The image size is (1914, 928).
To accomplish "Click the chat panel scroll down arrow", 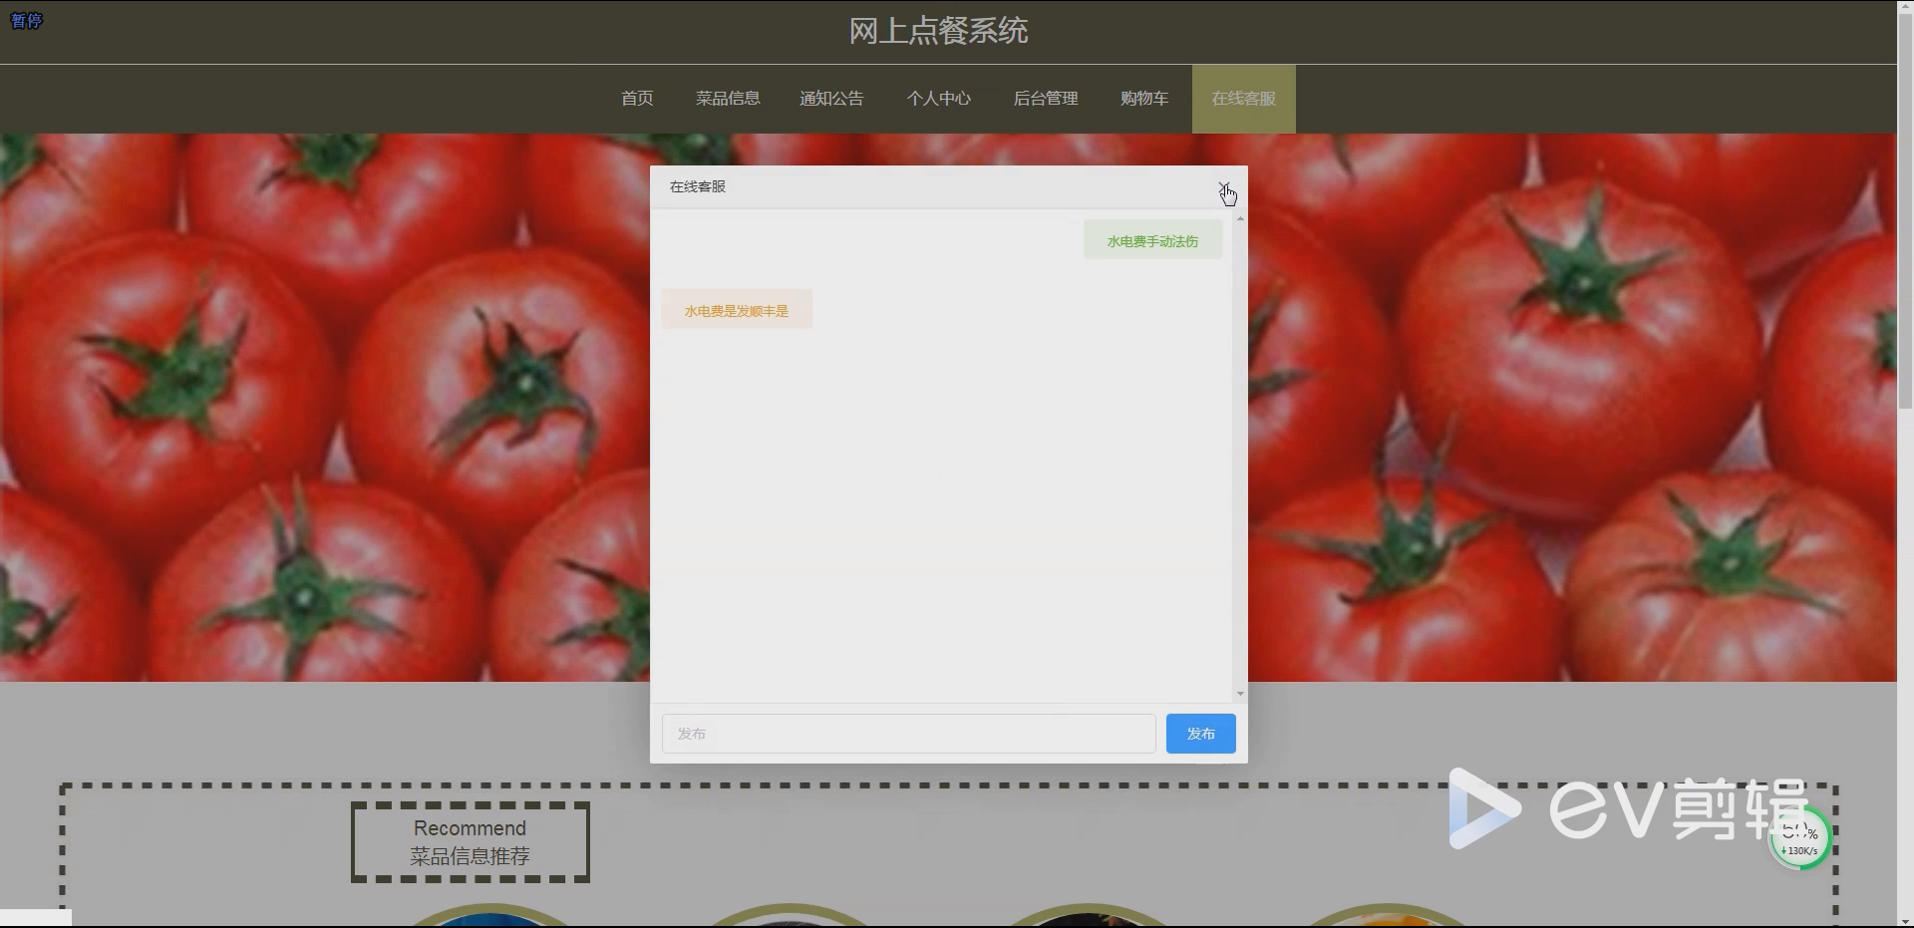I will (x=1240, y=693).
